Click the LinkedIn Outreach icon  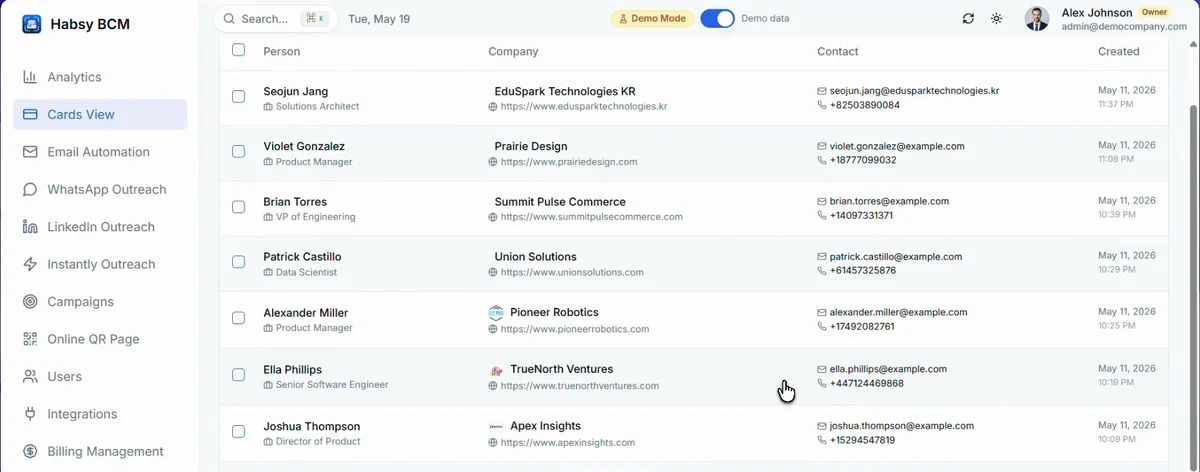point(30,227)
